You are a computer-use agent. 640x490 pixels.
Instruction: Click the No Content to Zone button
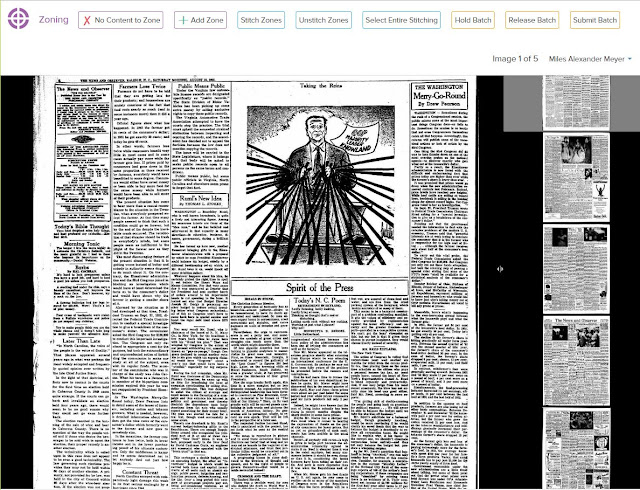point(121,20)
